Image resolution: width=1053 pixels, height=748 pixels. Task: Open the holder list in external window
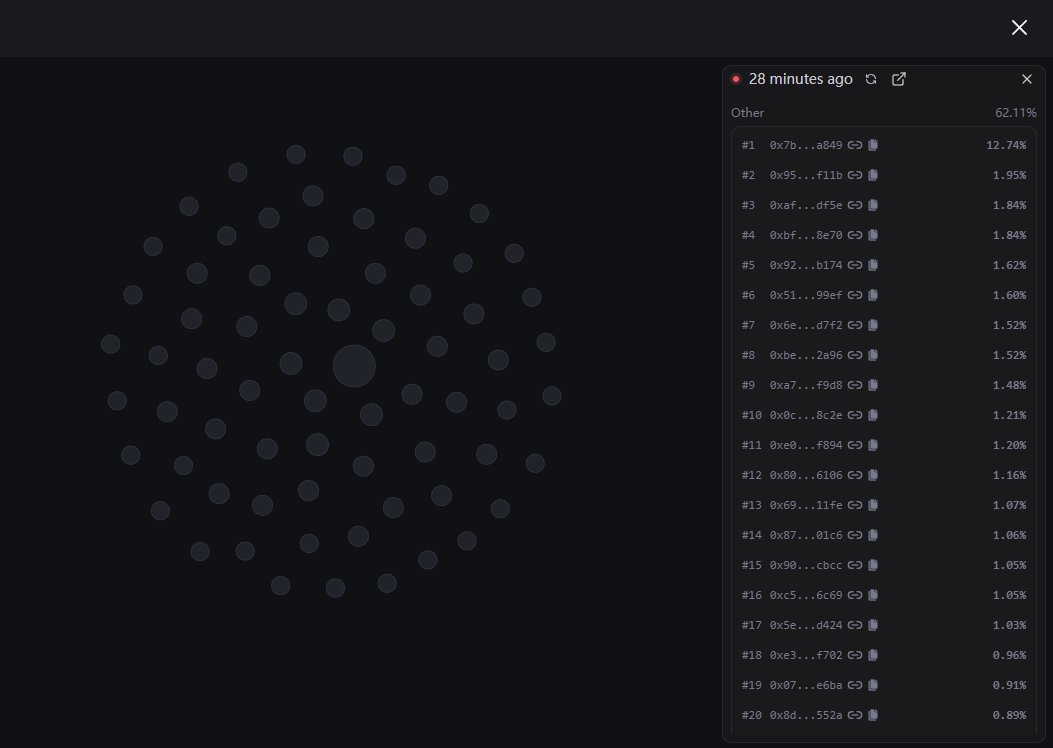pyautogui.click(x=898, y=79)
